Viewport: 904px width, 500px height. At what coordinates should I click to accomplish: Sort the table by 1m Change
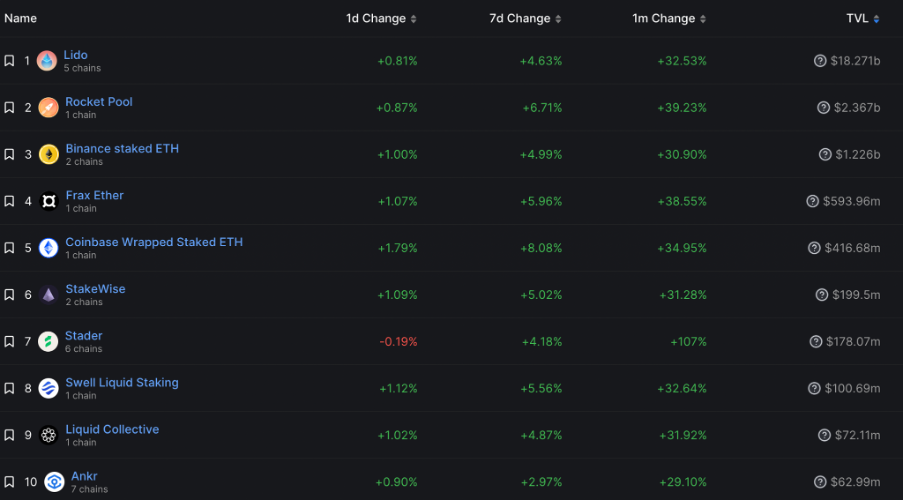click(x=704, y=19)
